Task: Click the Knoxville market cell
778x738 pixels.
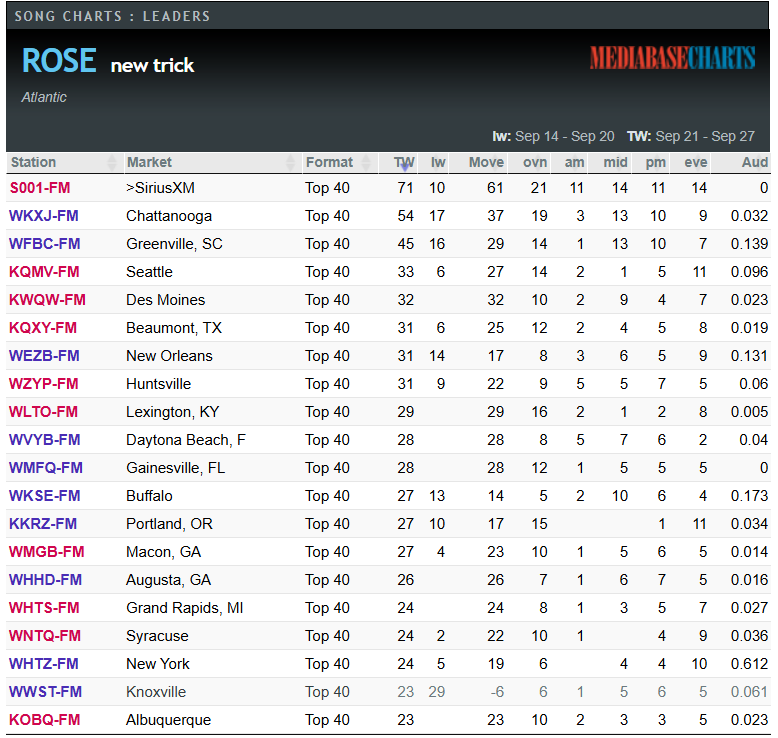Action: (x=156, y=692)
